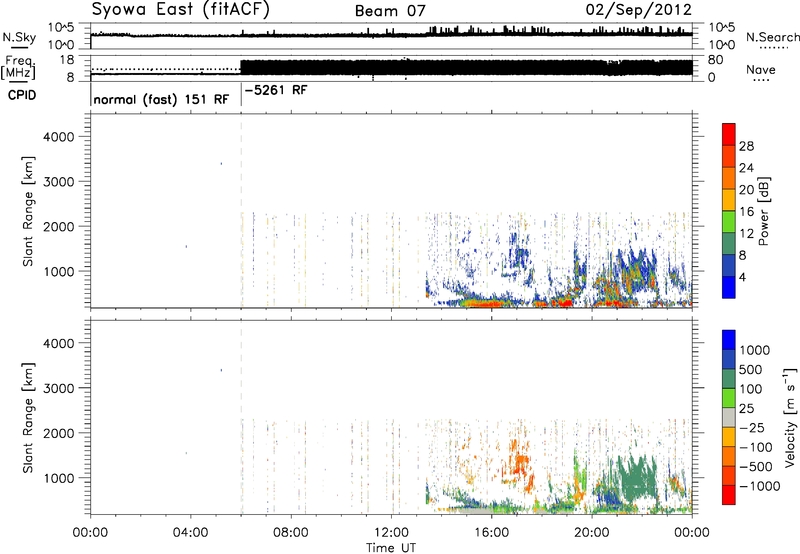
Task: Click the "08:00" time tick label
Action: point(291,533)
